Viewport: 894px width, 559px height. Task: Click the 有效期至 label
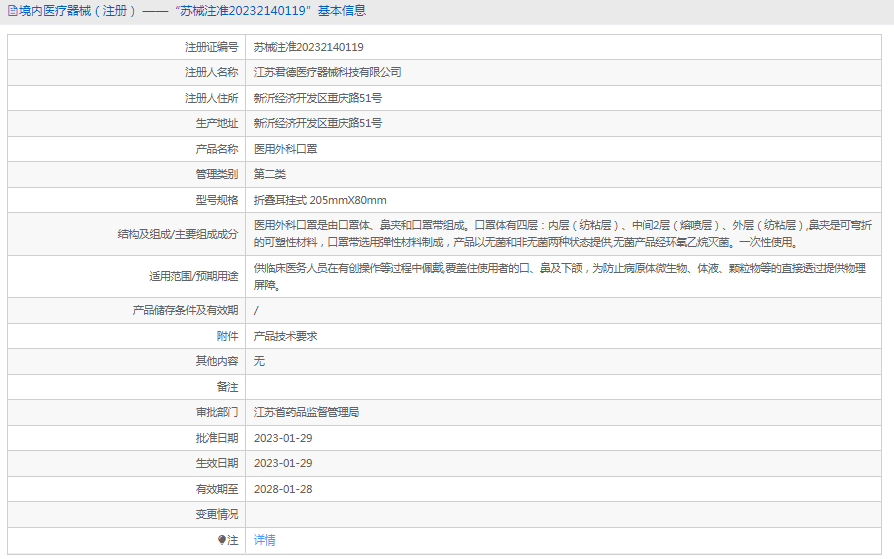(217, 489)
